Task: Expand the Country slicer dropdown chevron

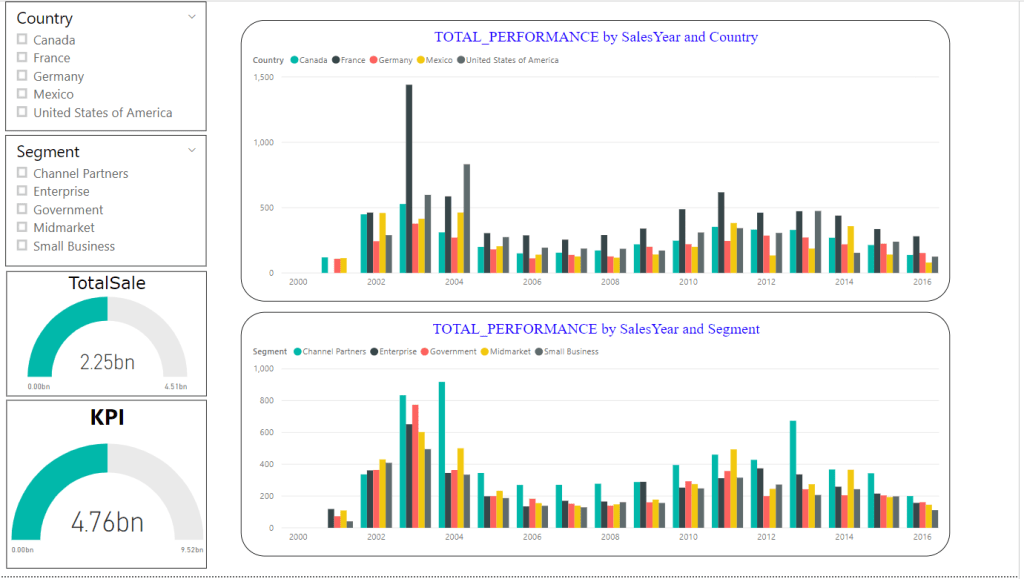Action: 192,16
